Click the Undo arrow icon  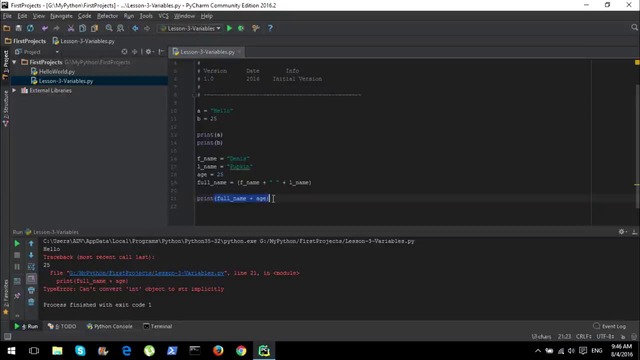(44, 28)
